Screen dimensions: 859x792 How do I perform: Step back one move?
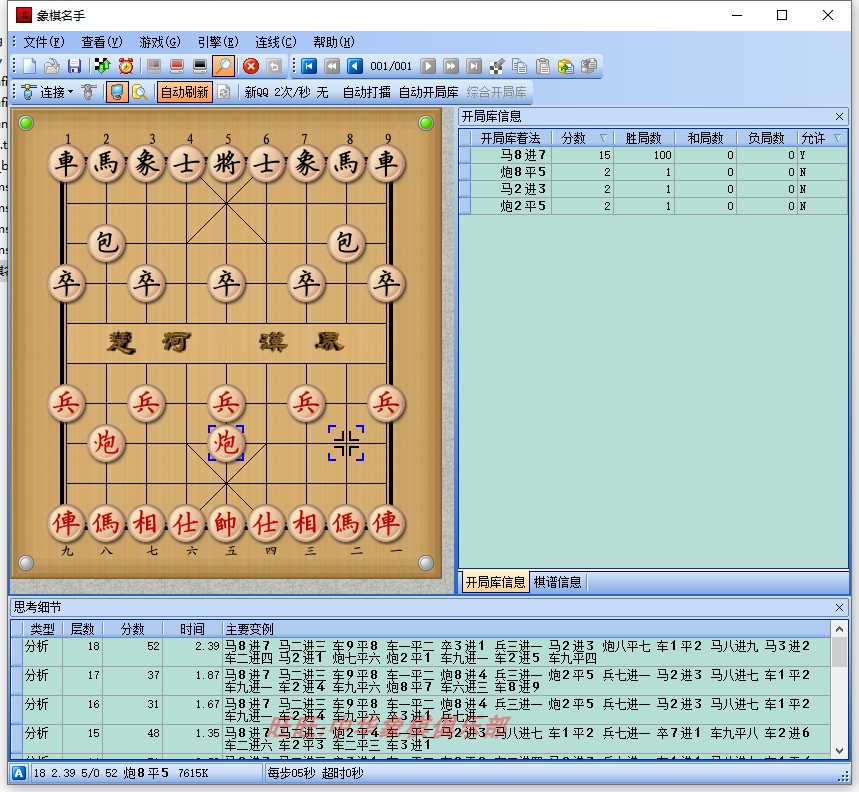coord(355,66)
